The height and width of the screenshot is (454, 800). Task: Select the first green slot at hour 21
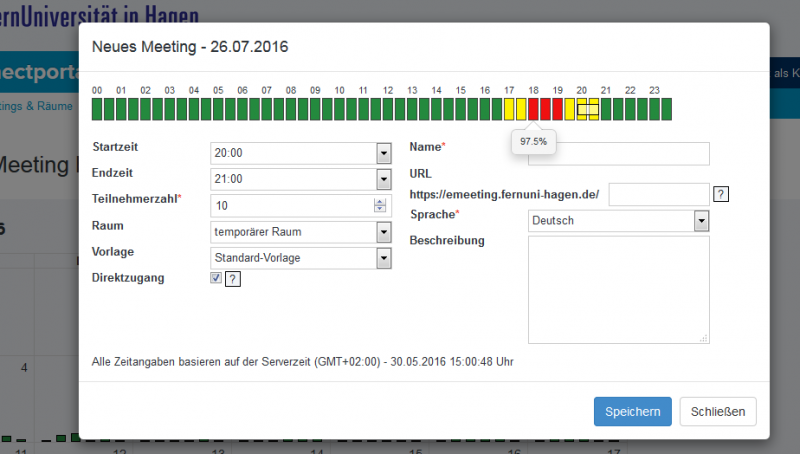[606, 109]
